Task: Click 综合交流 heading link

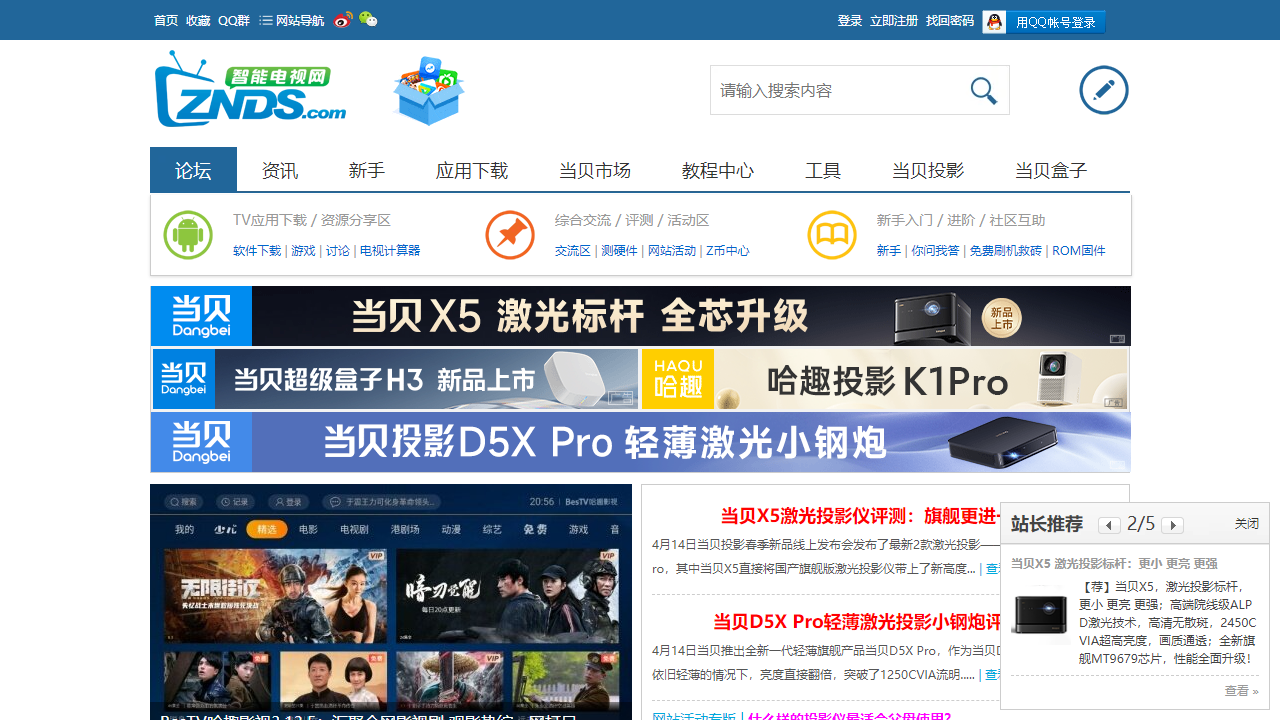Action: [583, 220]
